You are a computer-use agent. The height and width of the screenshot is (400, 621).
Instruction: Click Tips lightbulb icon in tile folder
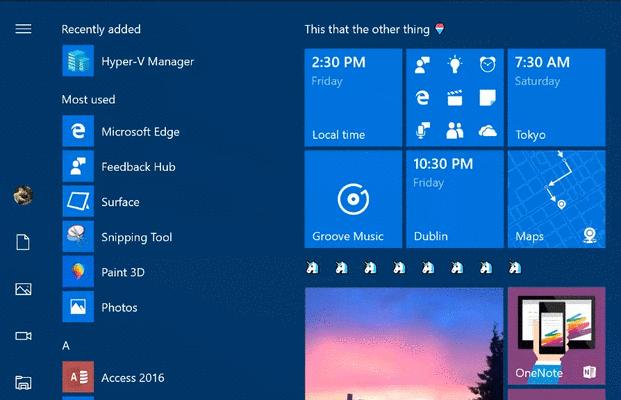pos(455,64)
